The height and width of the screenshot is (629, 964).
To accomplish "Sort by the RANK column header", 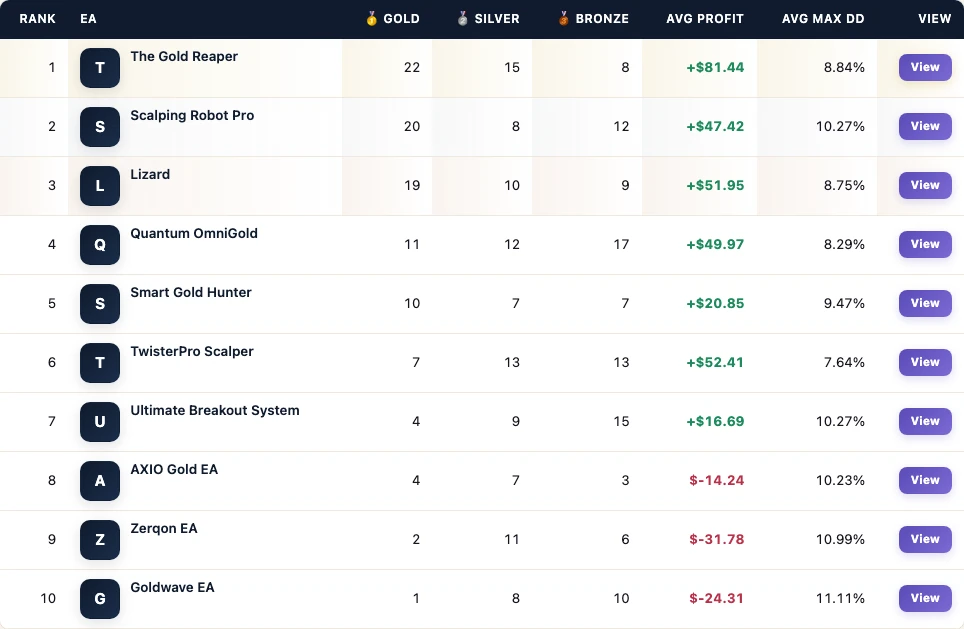I will (38, 18).
